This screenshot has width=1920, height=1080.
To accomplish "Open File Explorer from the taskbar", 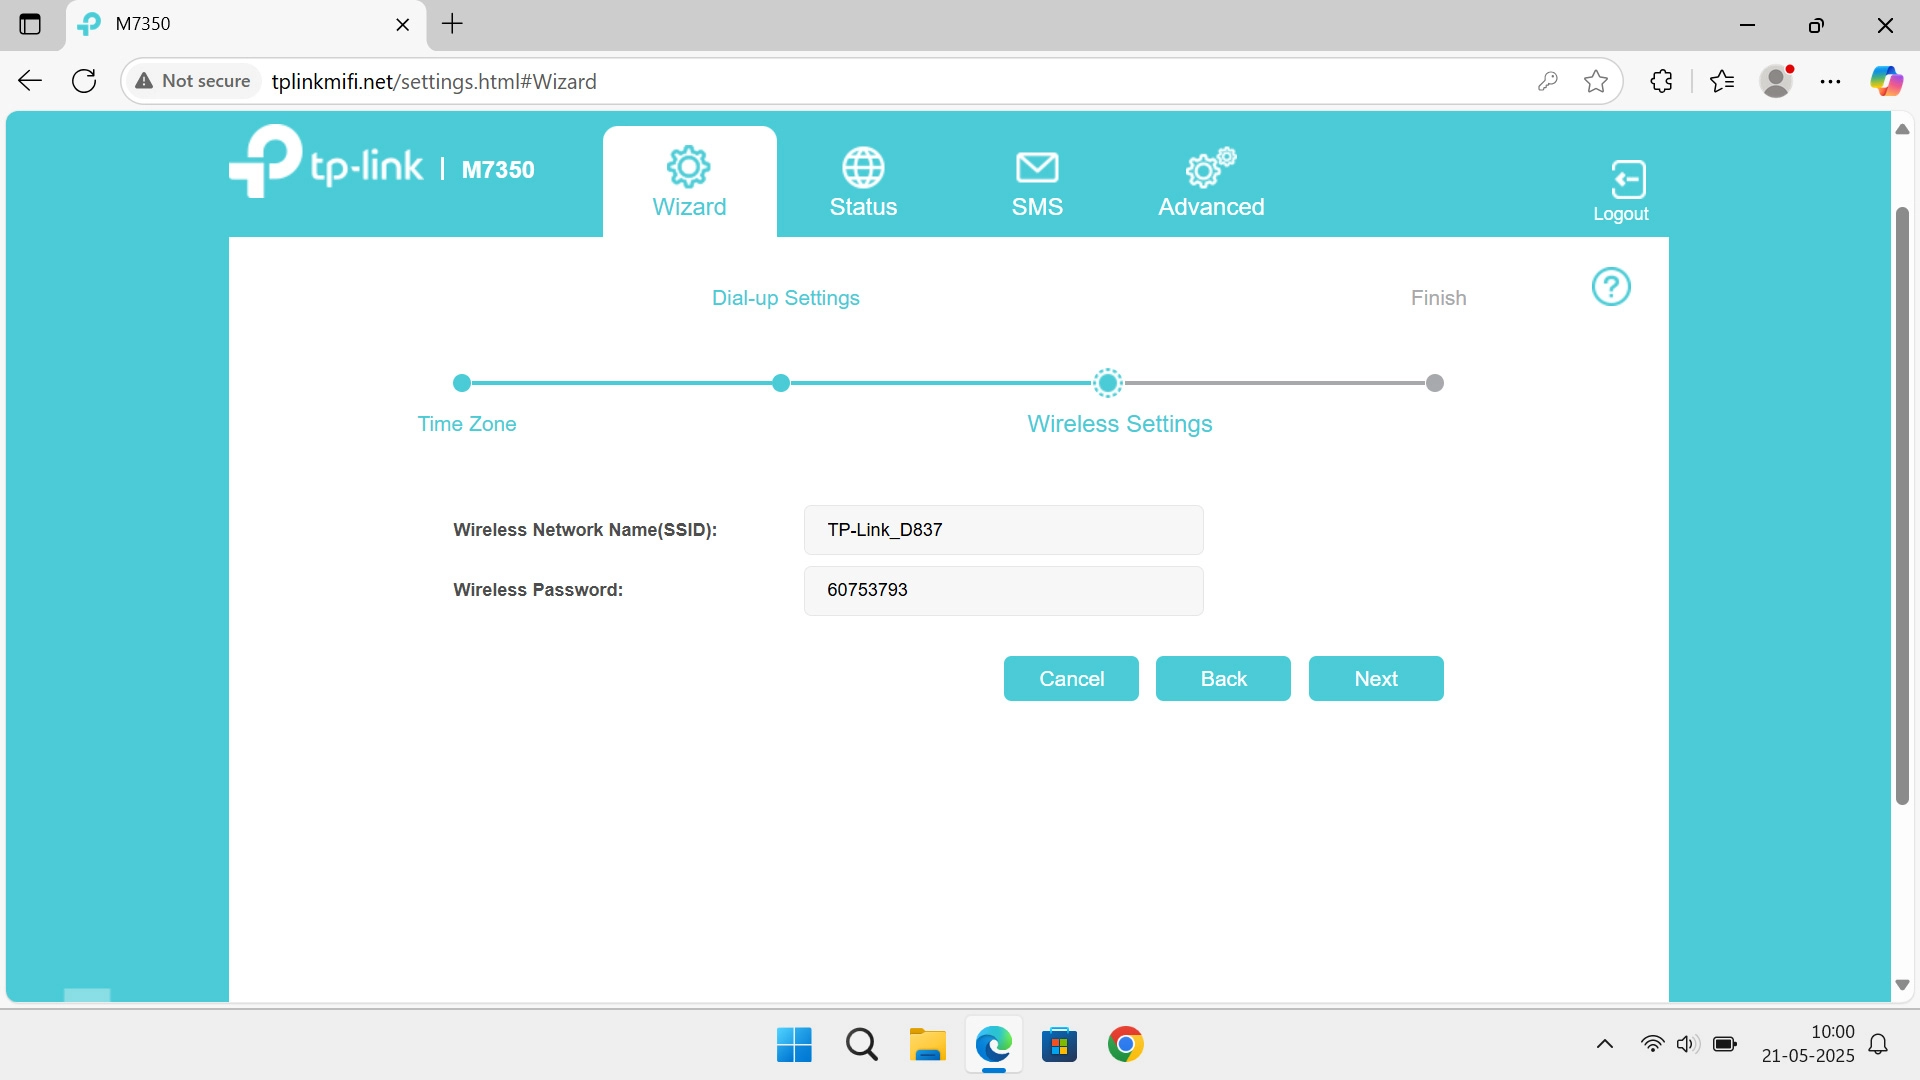I will 927,1044.
